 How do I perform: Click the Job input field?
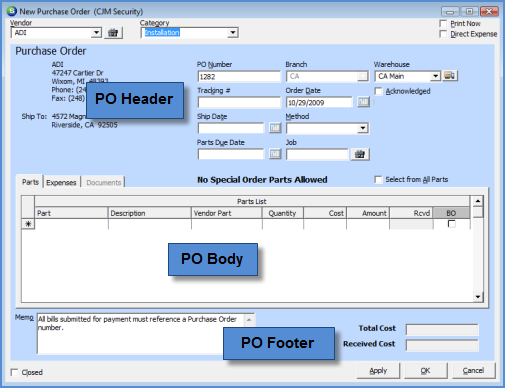(x=317, y=154)
